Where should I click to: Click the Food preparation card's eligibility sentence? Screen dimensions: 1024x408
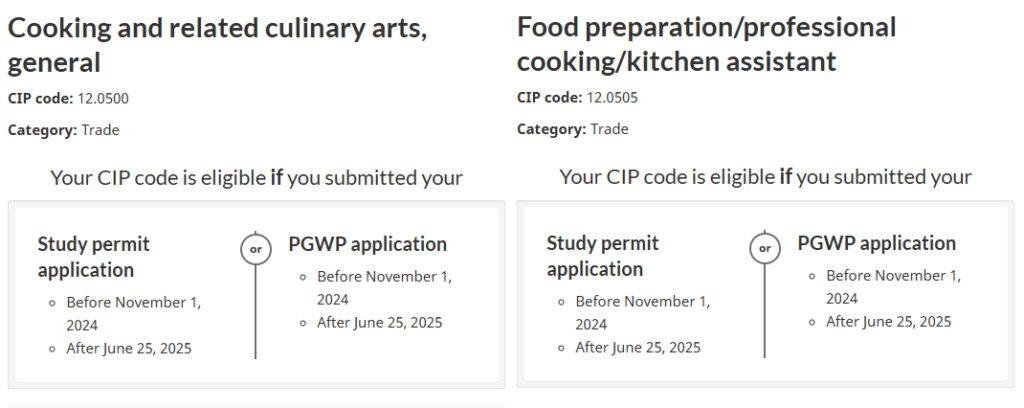point(765,177)
